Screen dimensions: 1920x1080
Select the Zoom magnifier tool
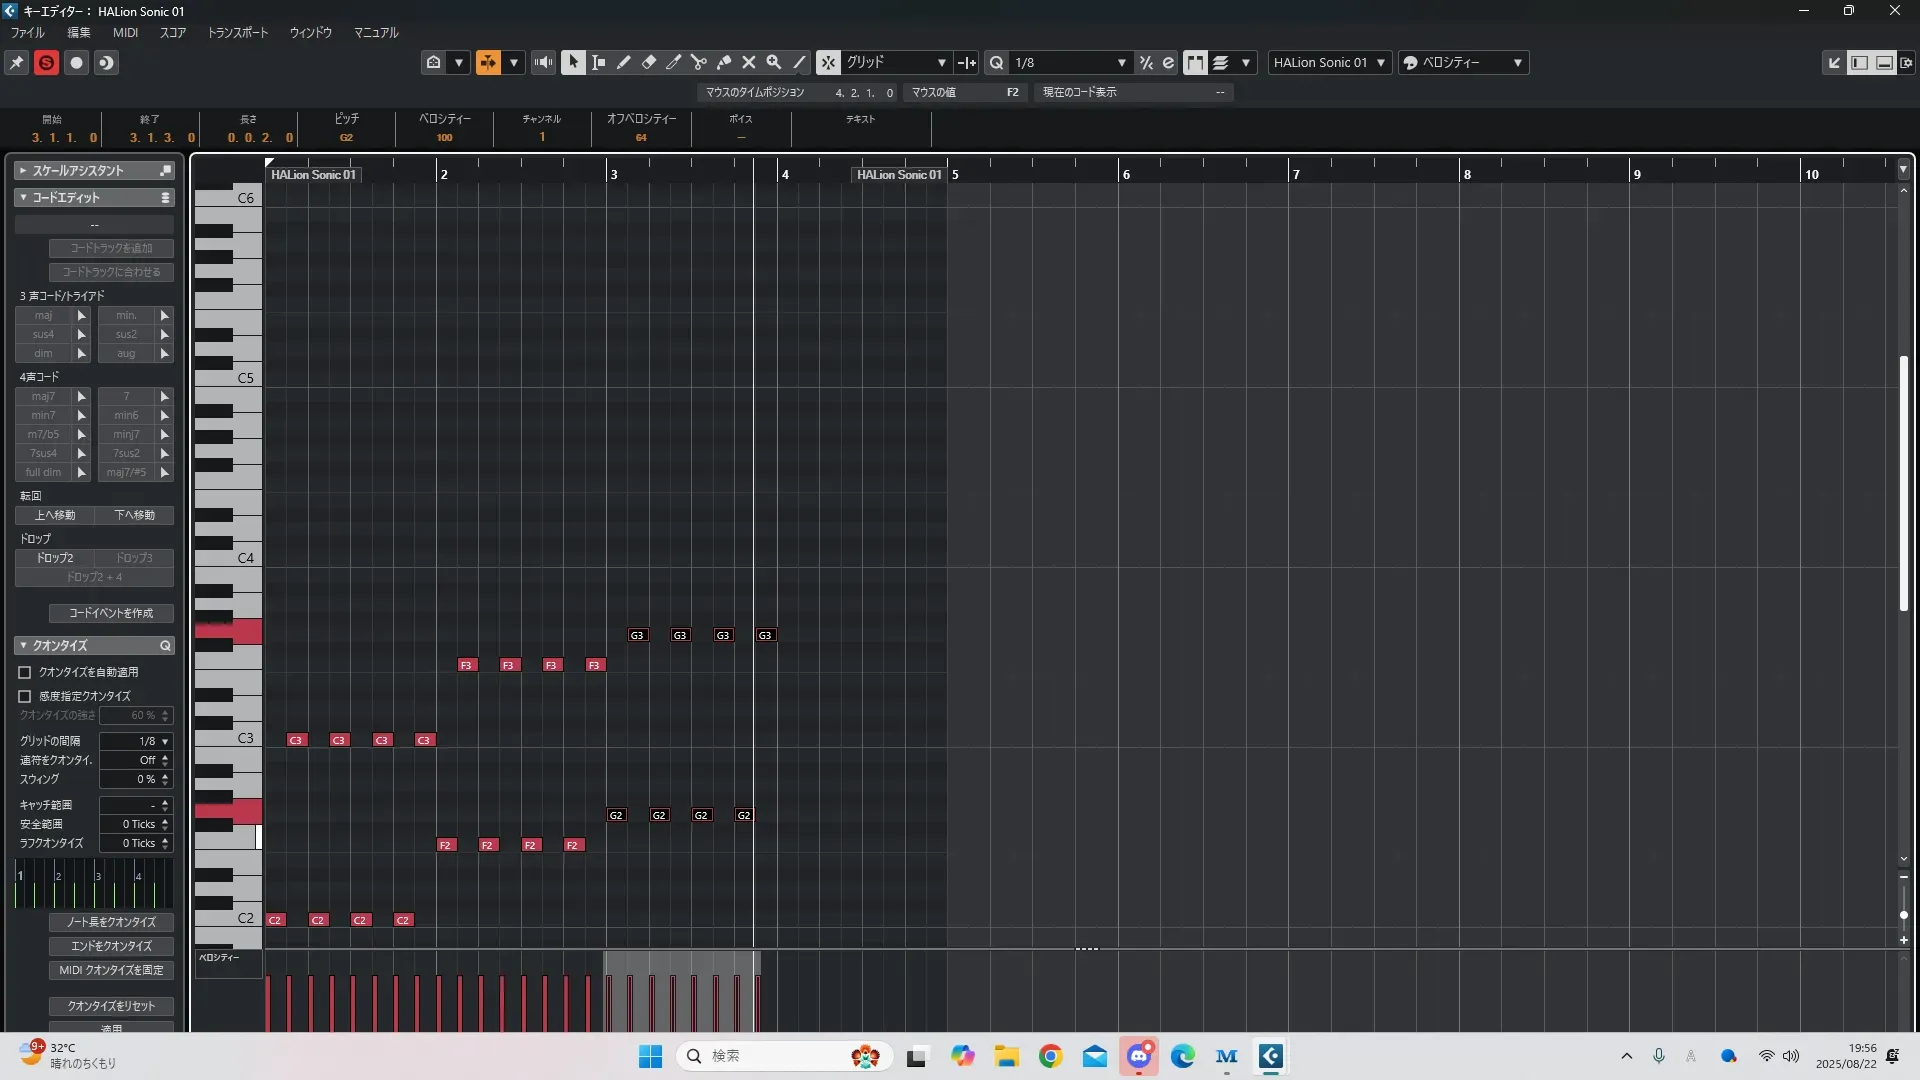coord(773,62)
